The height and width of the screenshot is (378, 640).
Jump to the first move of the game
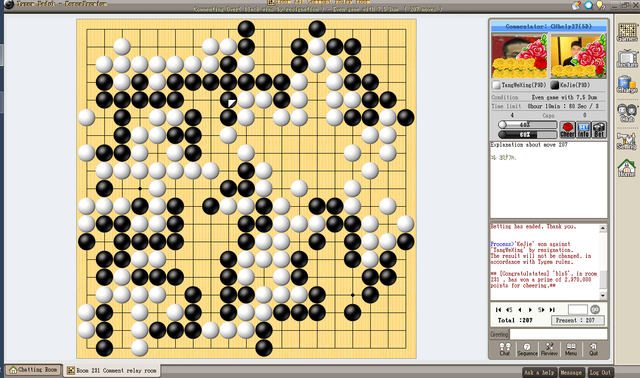click(498, 310)
